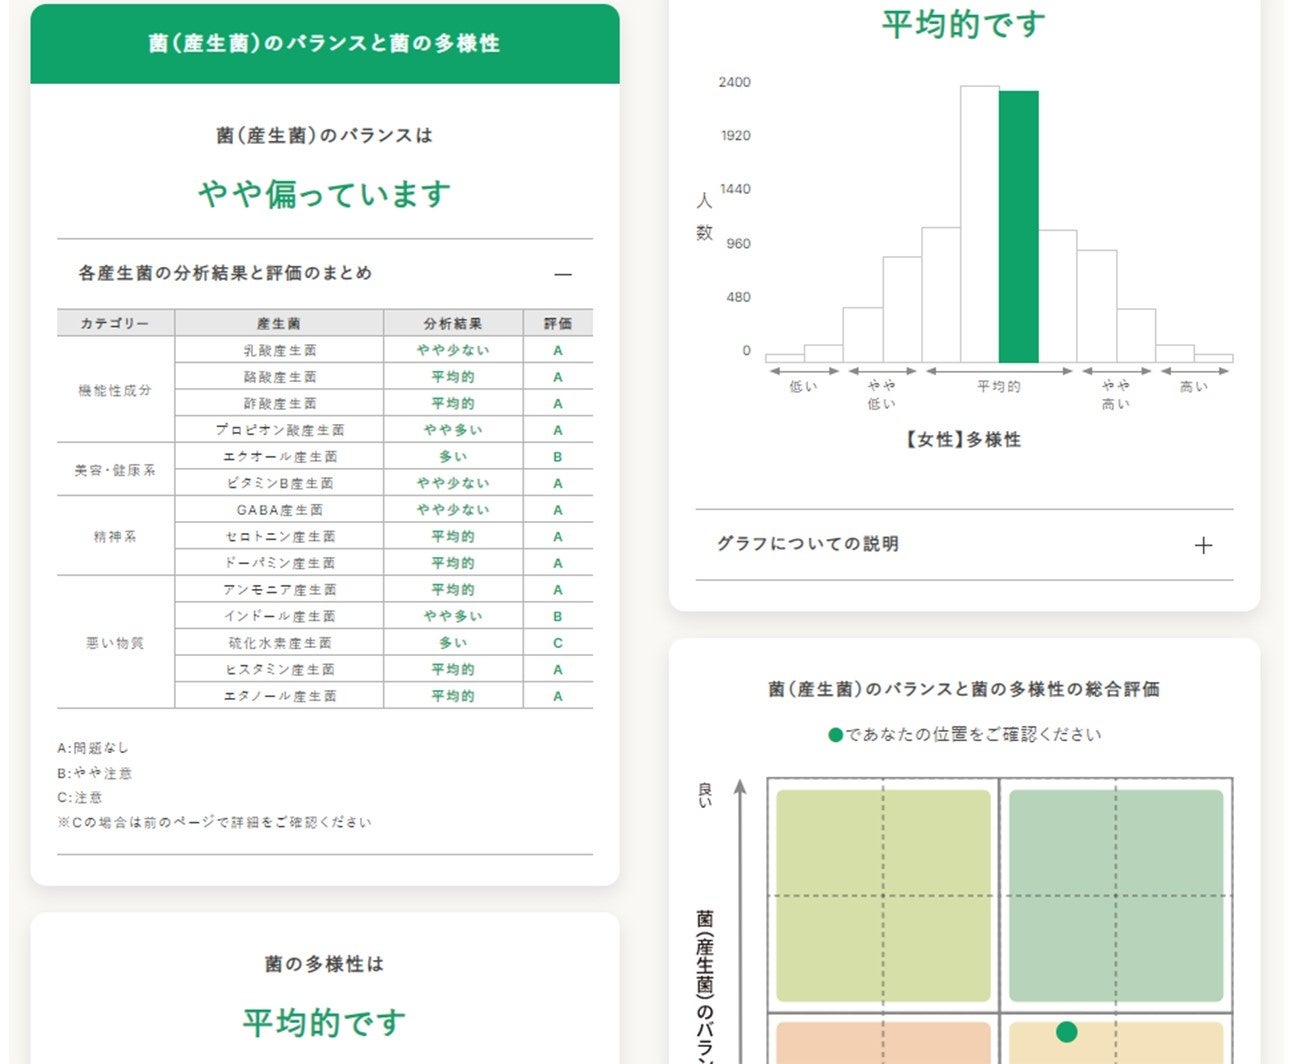Select the プロピオン酸産生菌 row name
1290x1064 pixels.
[x=280, y=430]
